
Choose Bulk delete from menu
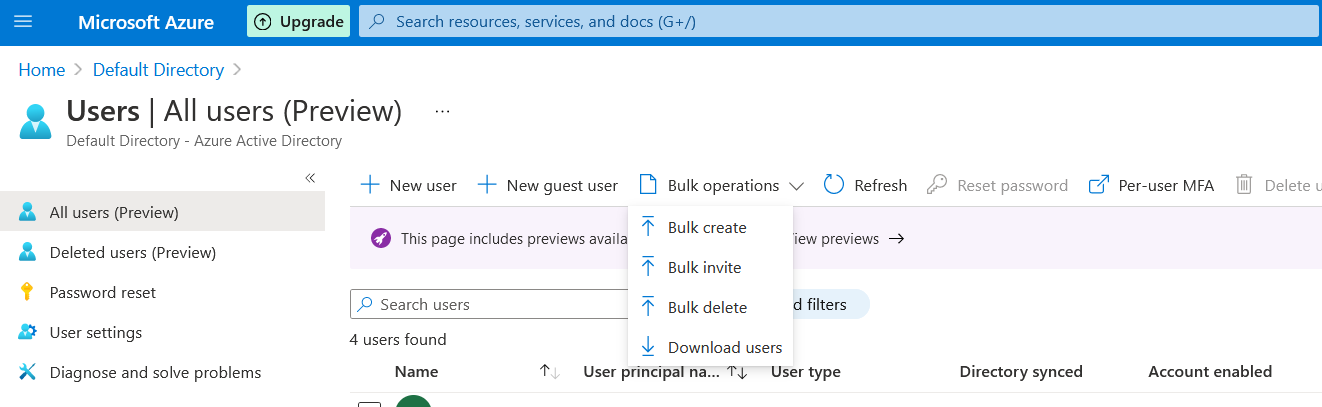point(710,307)
